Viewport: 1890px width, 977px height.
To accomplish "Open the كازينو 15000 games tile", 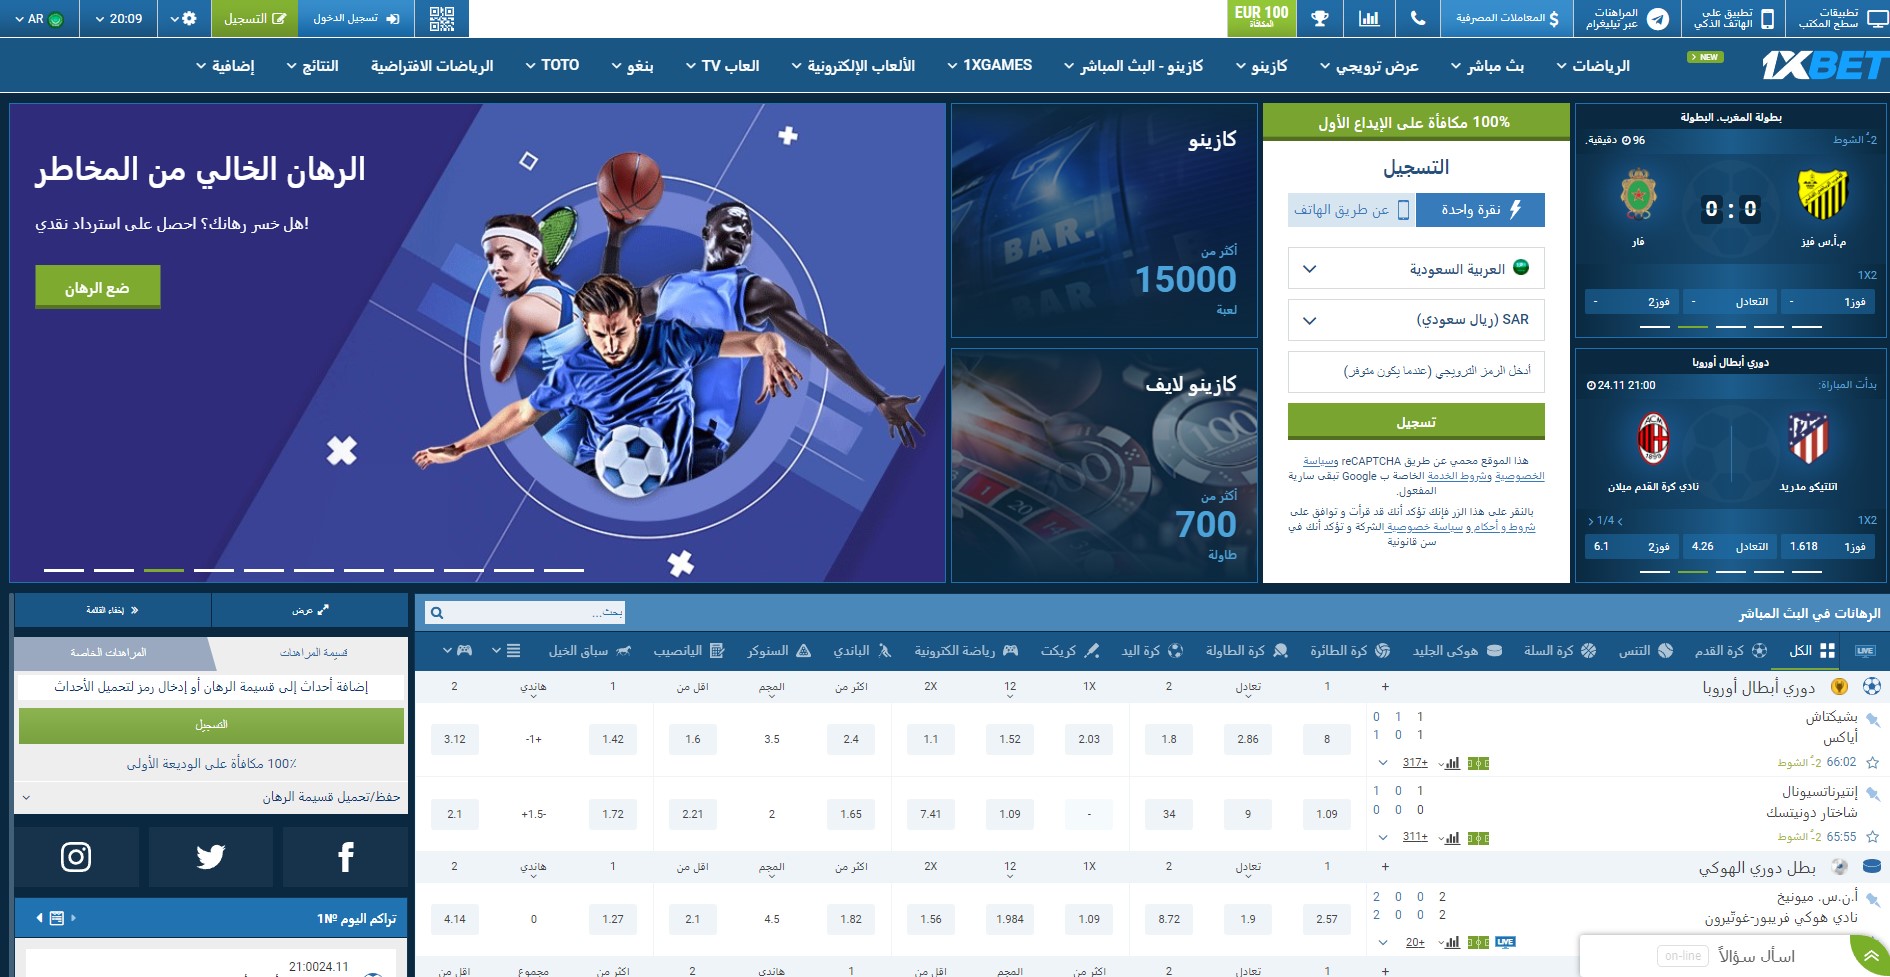I will point(1104,220).
